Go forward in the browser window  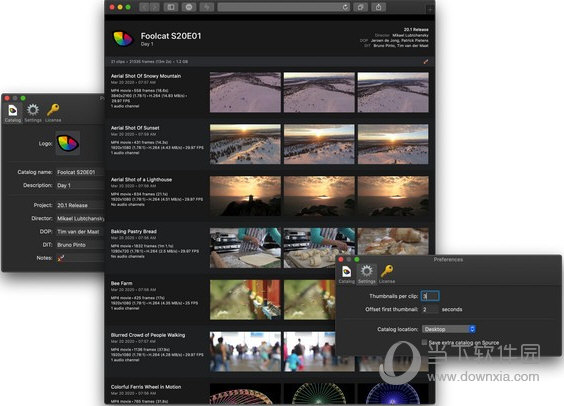tap(154, 7)
